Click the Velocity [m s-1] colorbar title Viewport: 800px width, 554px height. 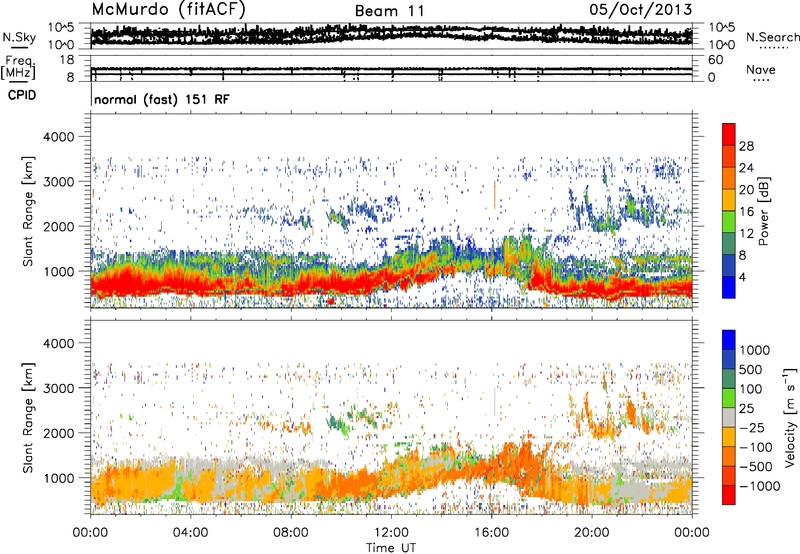(790, 417)
